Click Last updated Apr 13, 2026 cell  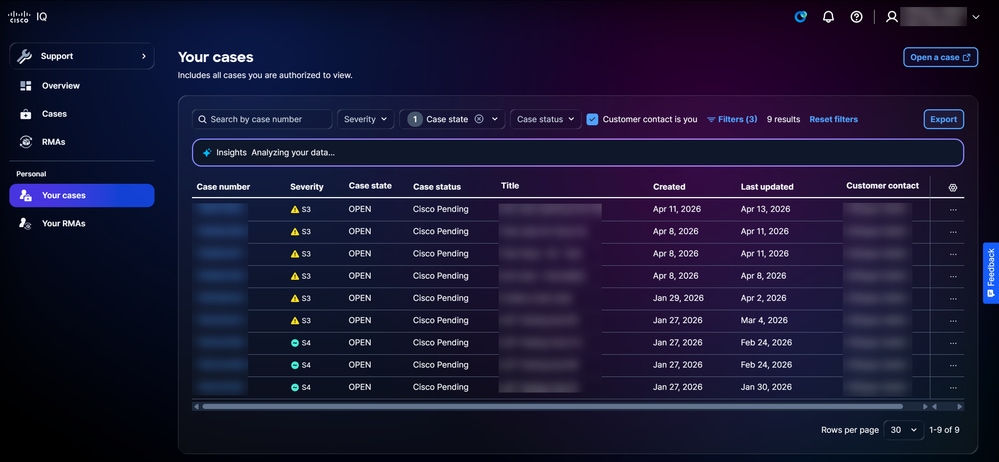pos(765,209)
